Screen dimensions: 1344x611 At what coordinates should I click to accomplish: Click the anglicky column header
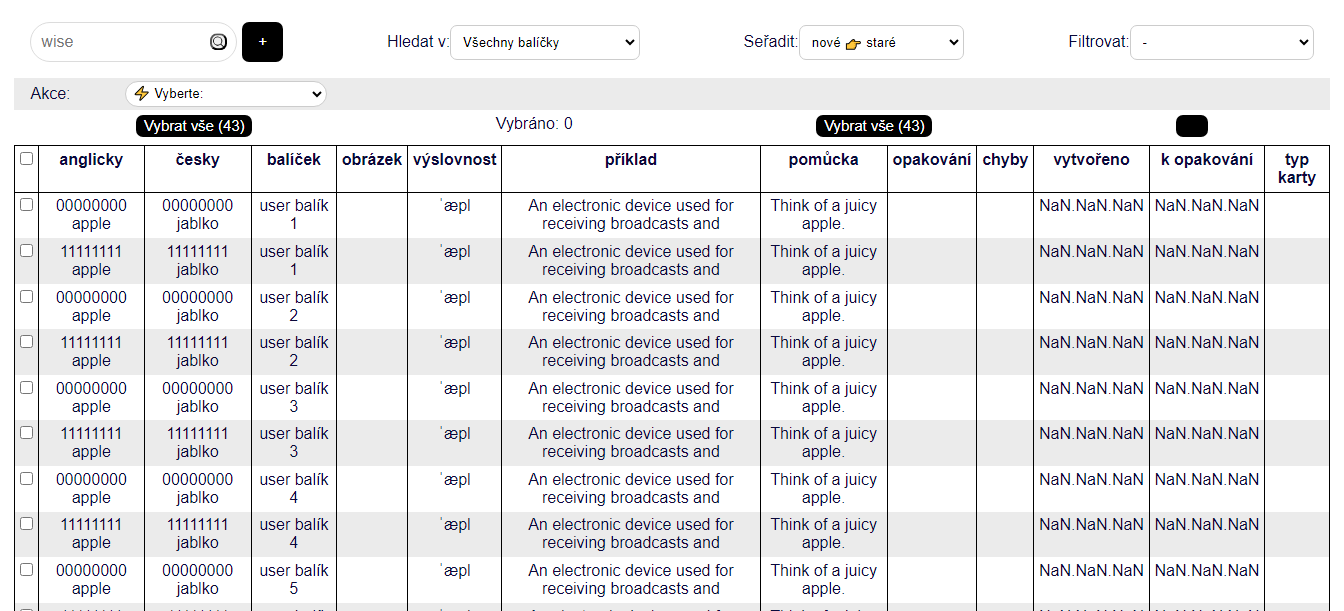click(91, 160)
